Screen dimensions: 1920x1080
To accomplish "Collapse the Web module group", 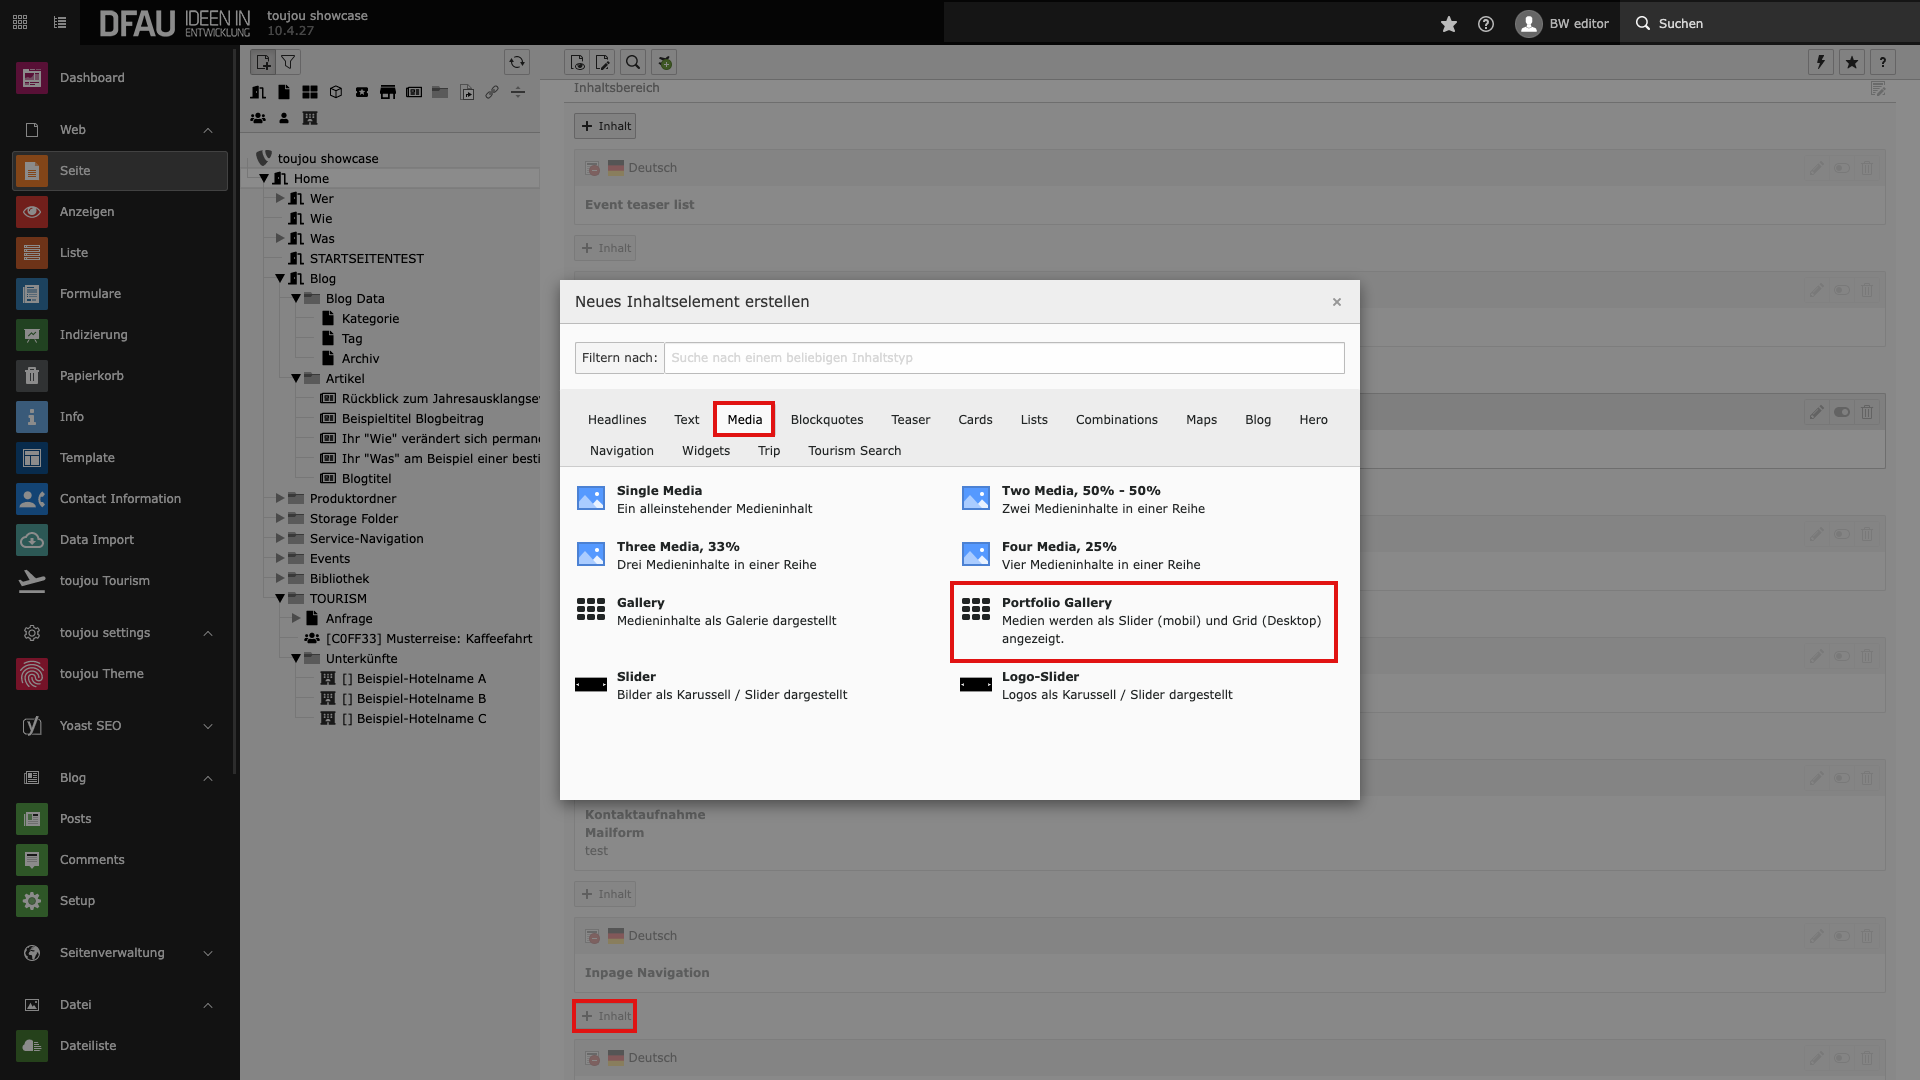I will pyautogui.click(x=208, y=130).
